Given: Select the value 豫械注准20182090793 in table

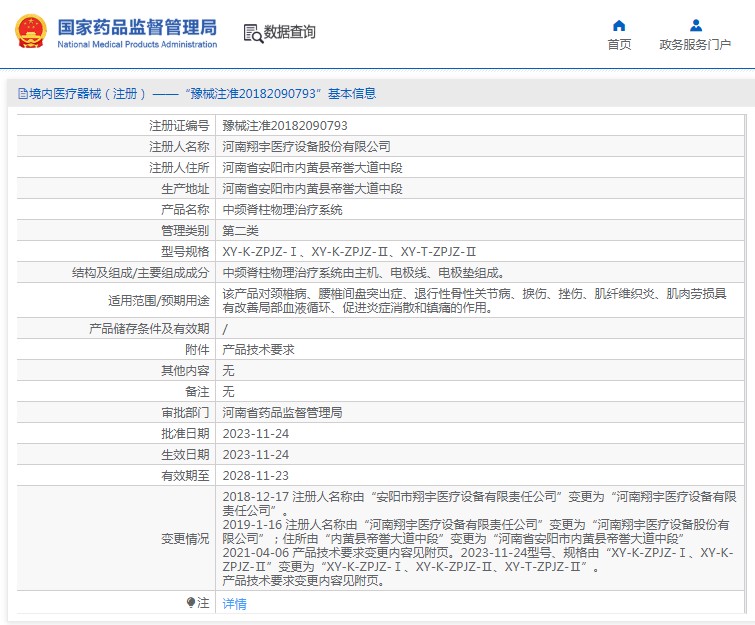Looking at the screenshot, I should (x=285, y=126).
